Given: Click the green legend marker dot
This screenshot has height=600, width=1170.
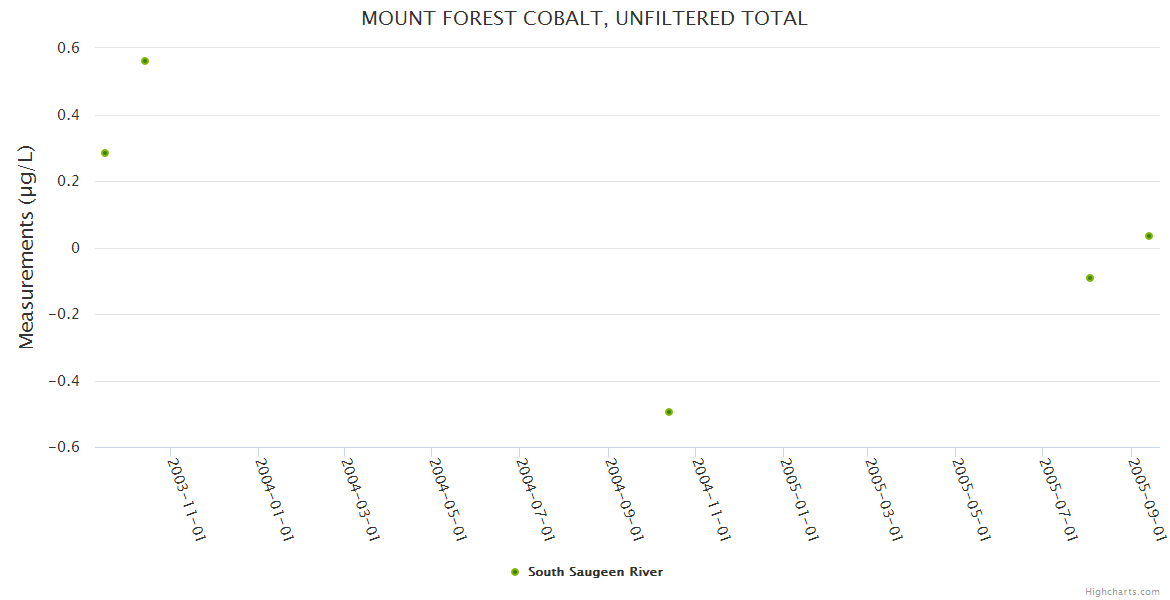Looking at the screenshot, I should coord(515,572).
